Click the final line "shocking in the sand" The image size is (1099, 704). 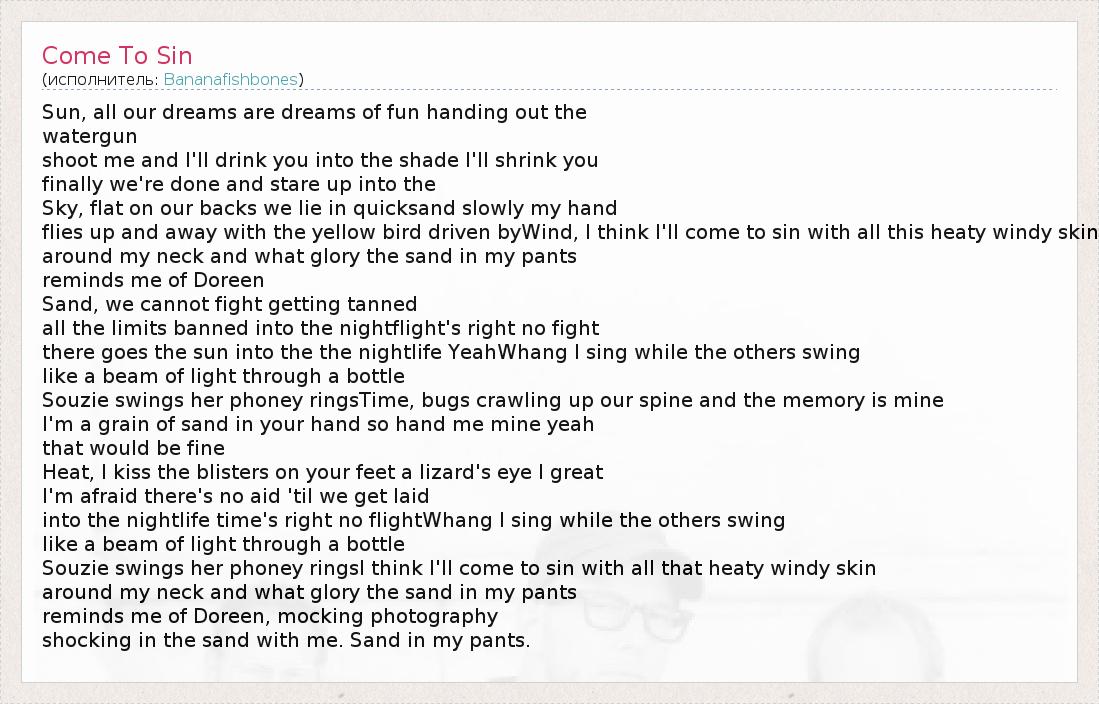pyautogui.click(x=286, y=640)
